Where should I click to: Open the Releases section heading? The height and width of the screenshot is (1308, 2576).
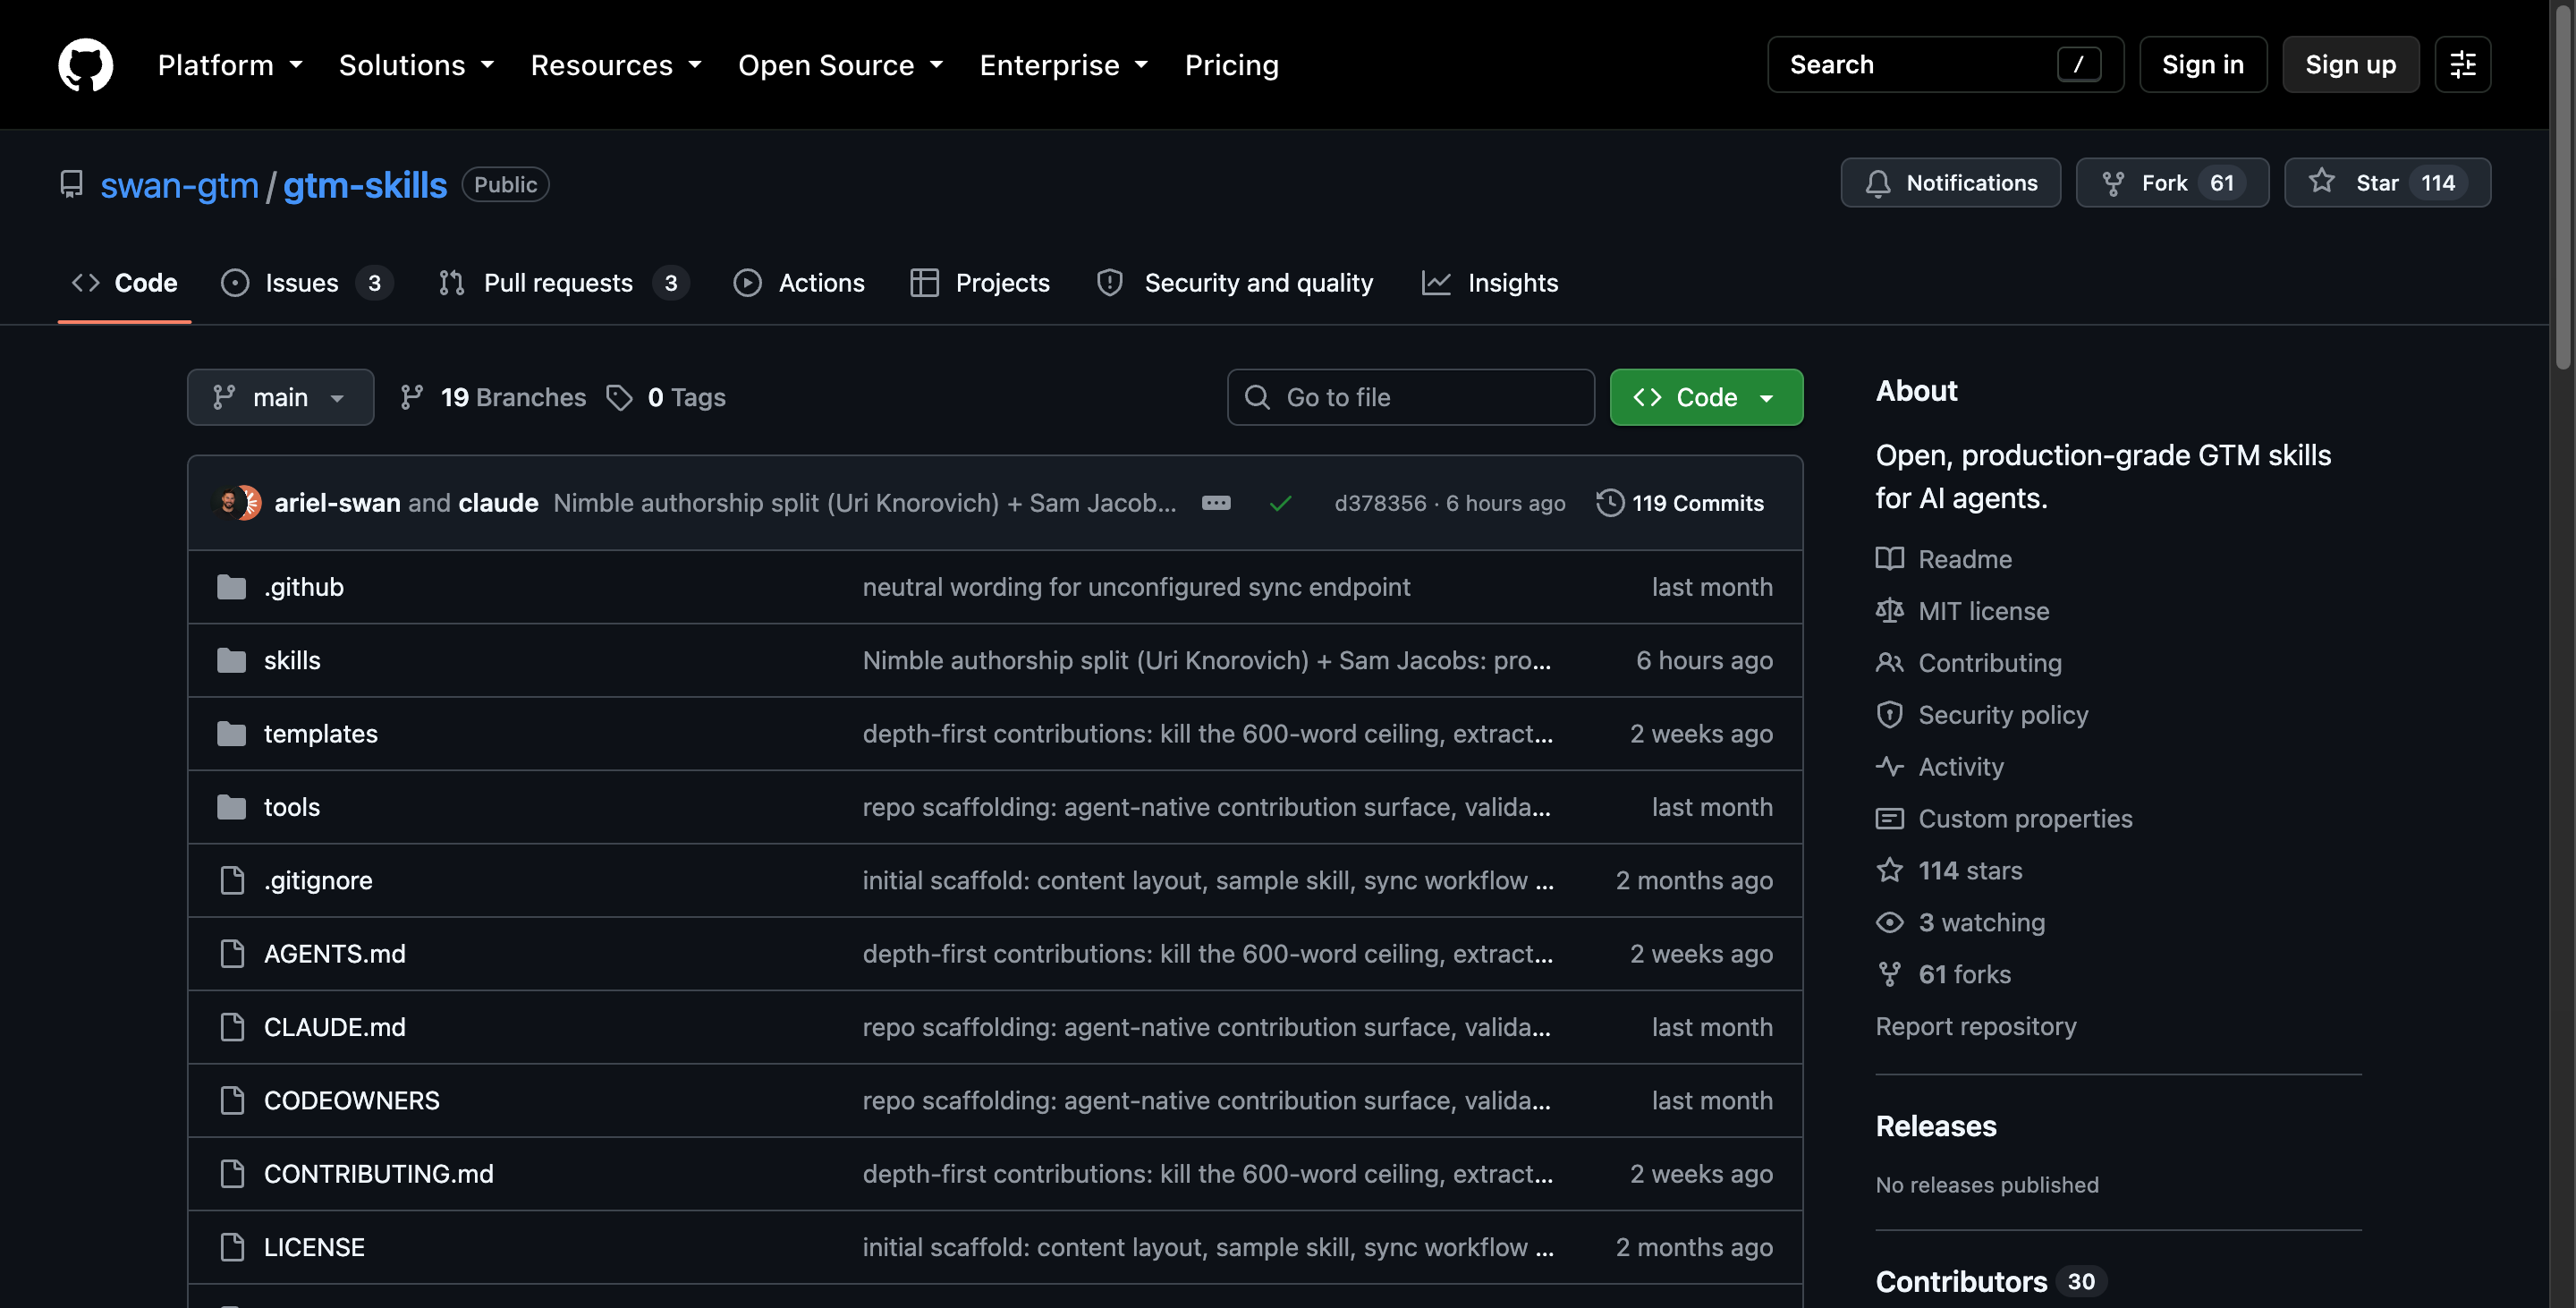1936,1126
